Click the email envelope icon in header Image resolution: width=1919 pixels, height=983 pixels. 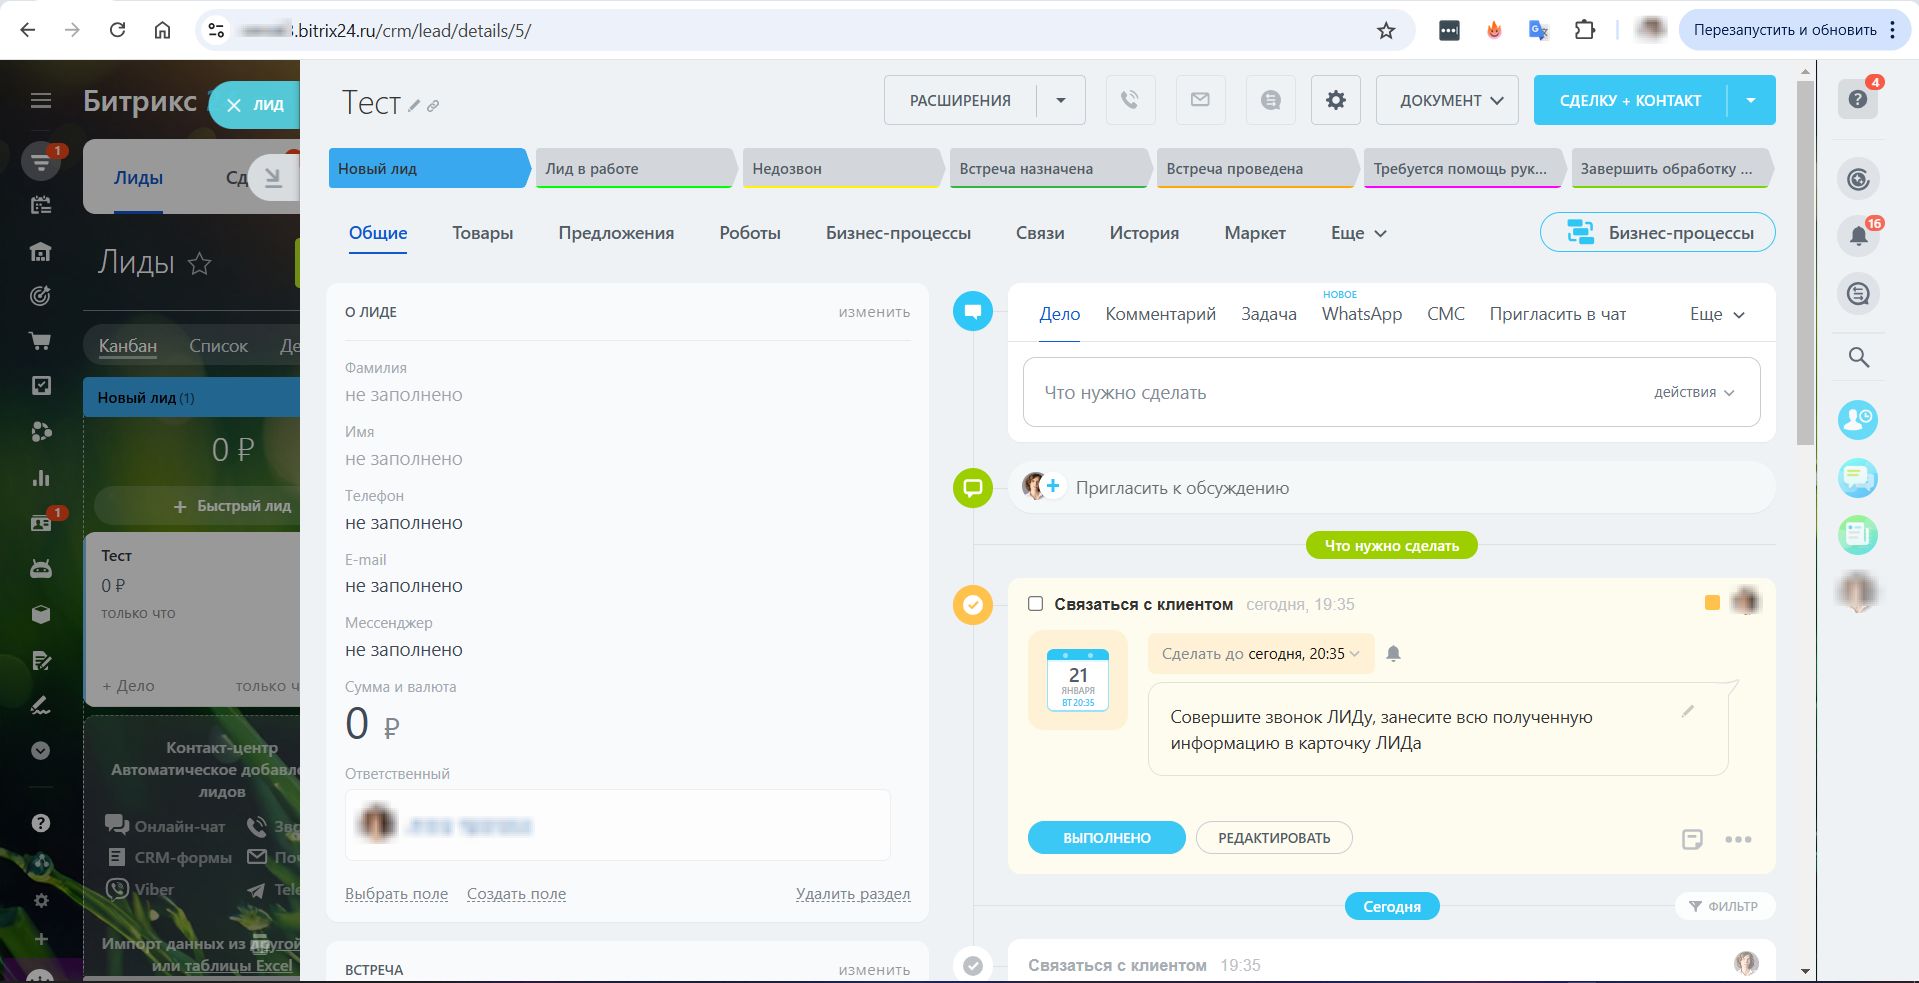point(1200,100)
